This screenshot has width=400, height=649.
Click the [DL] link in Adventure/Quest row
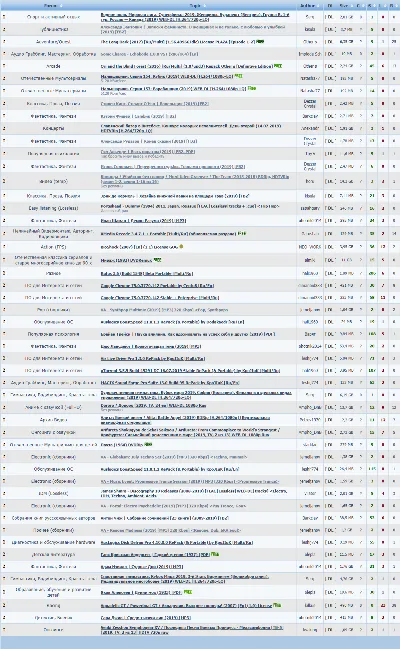coord(330,42)
